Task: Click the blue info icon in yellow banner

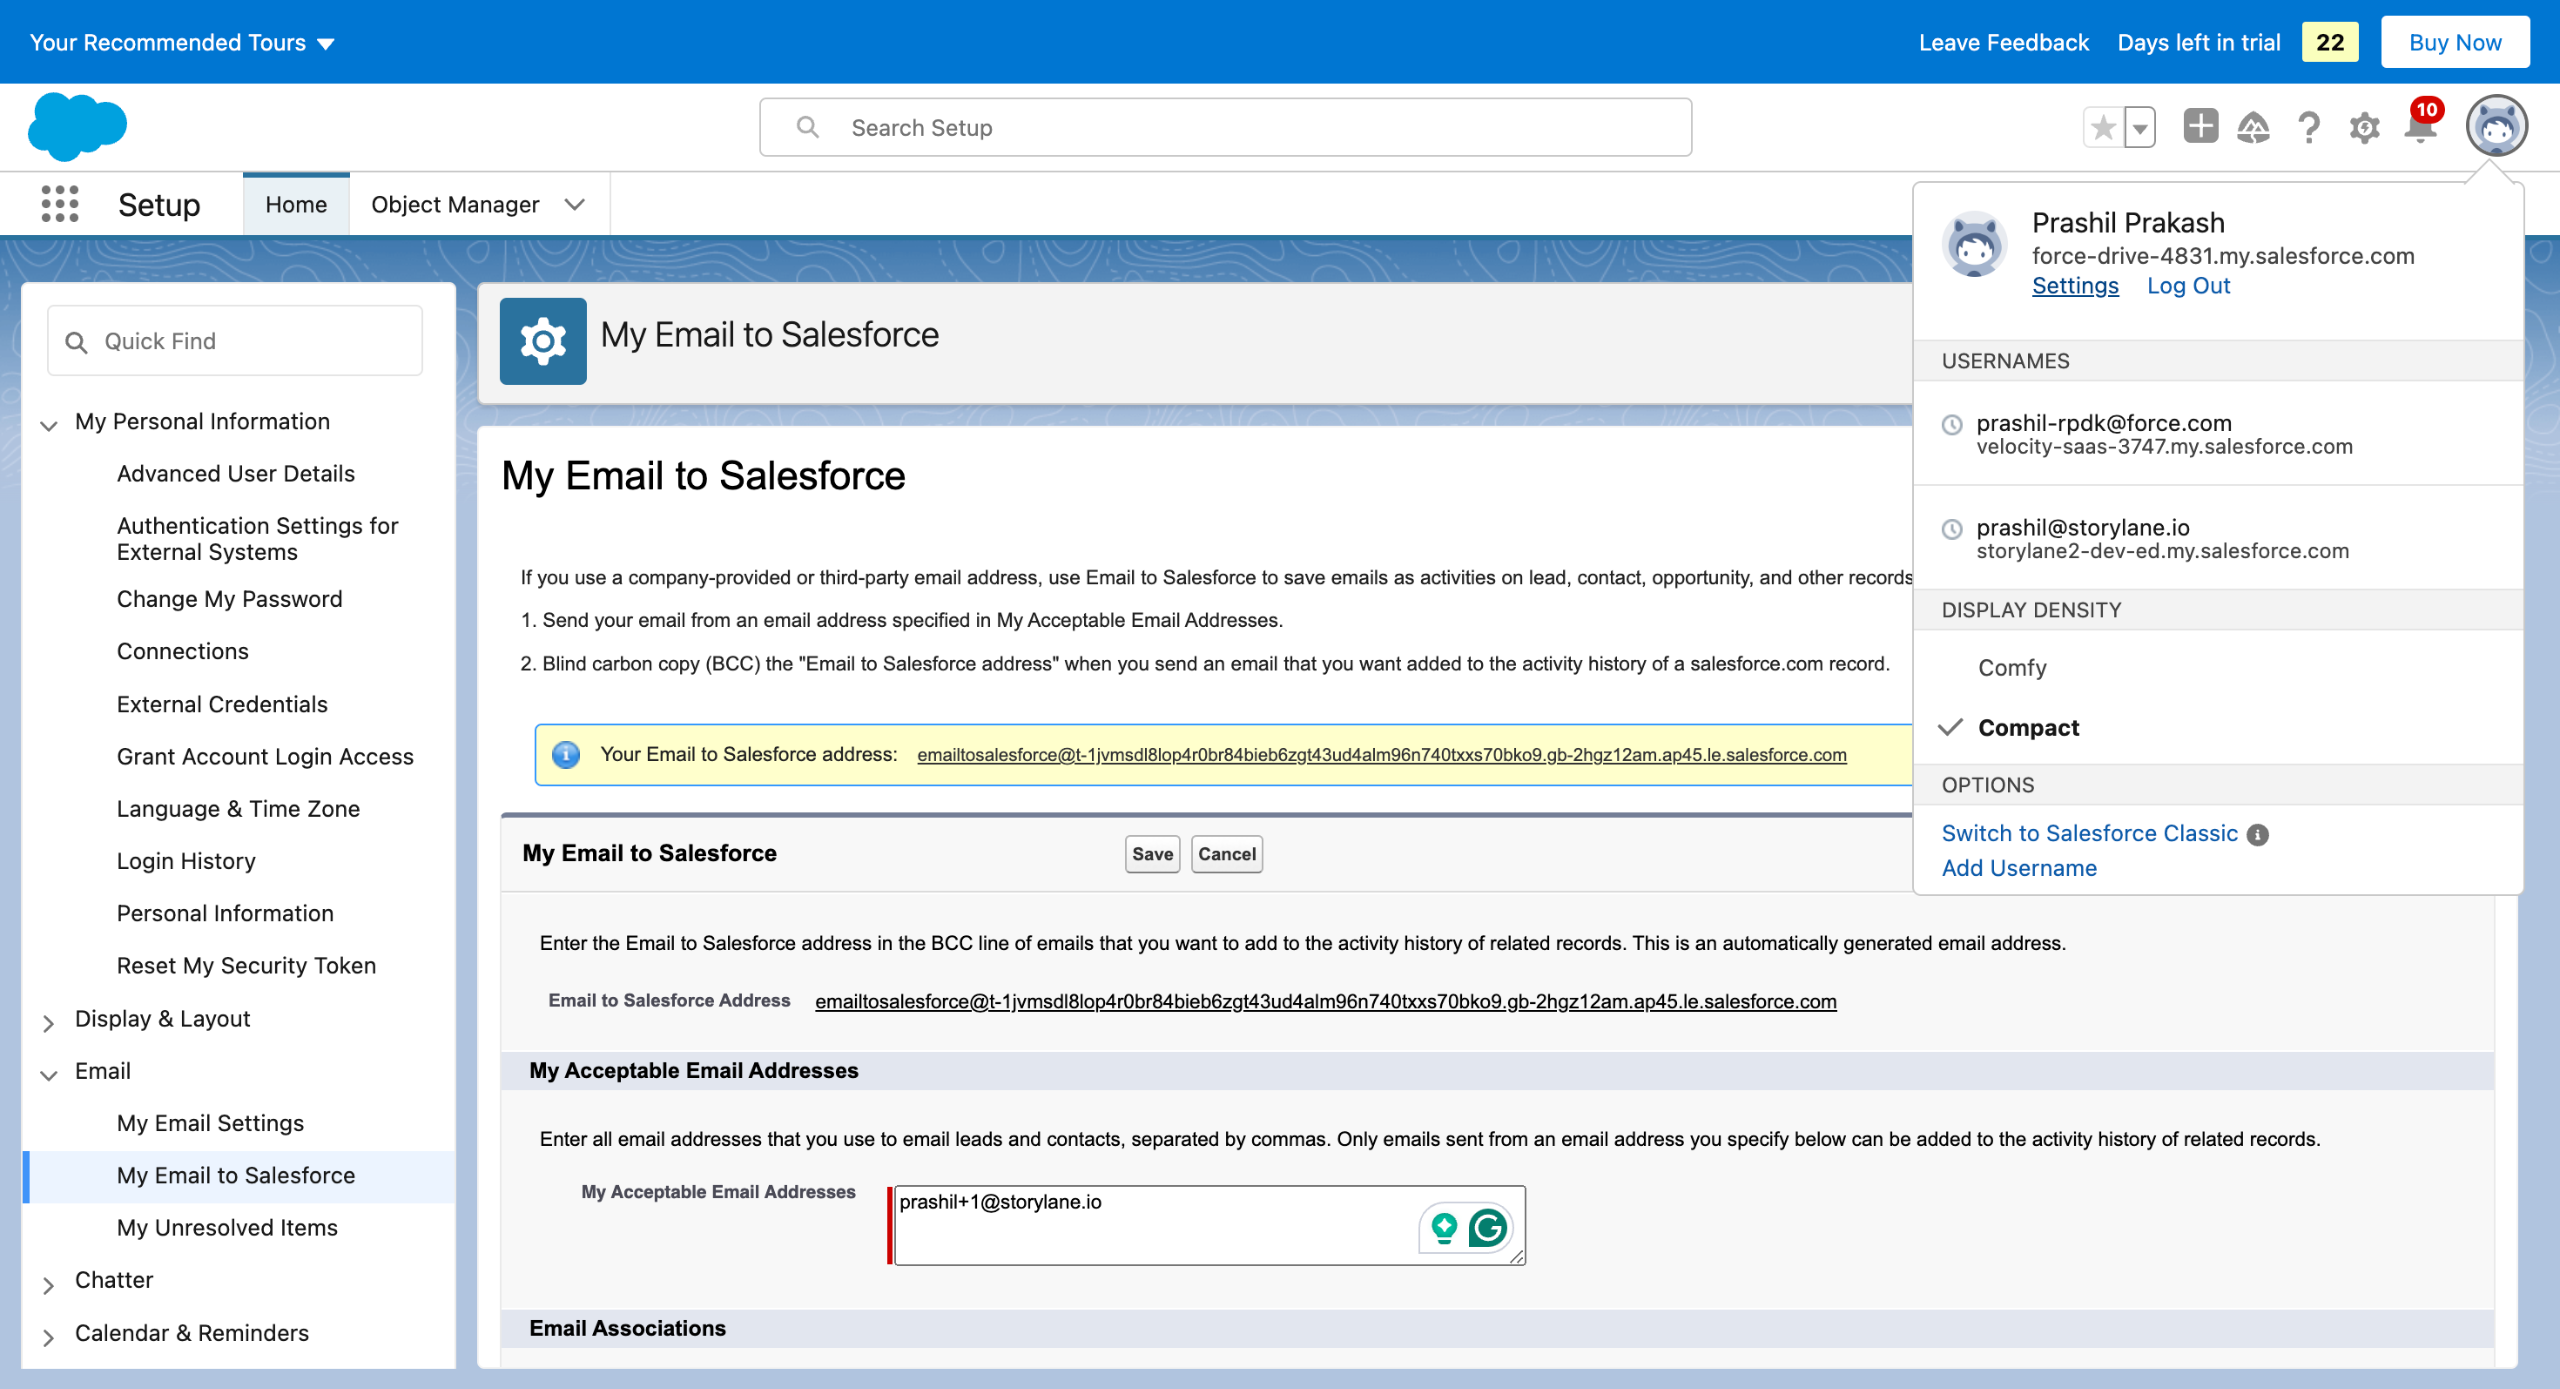Action: pos(566,754)
